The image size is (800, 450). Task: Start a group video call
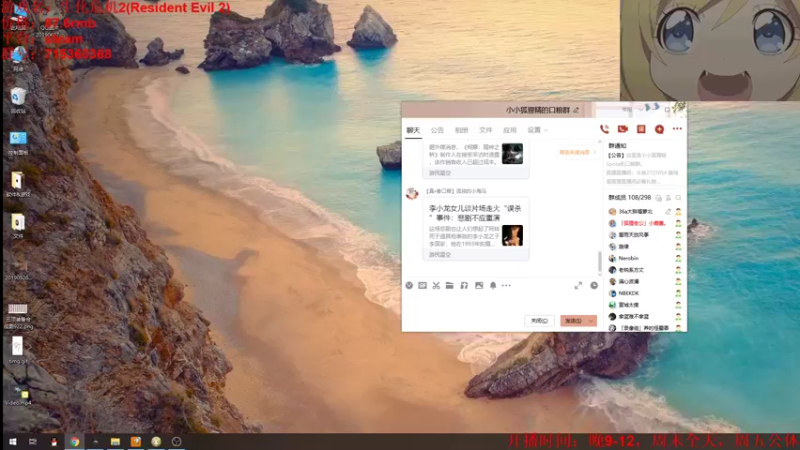pyautogui.click(x=622, y=129)
